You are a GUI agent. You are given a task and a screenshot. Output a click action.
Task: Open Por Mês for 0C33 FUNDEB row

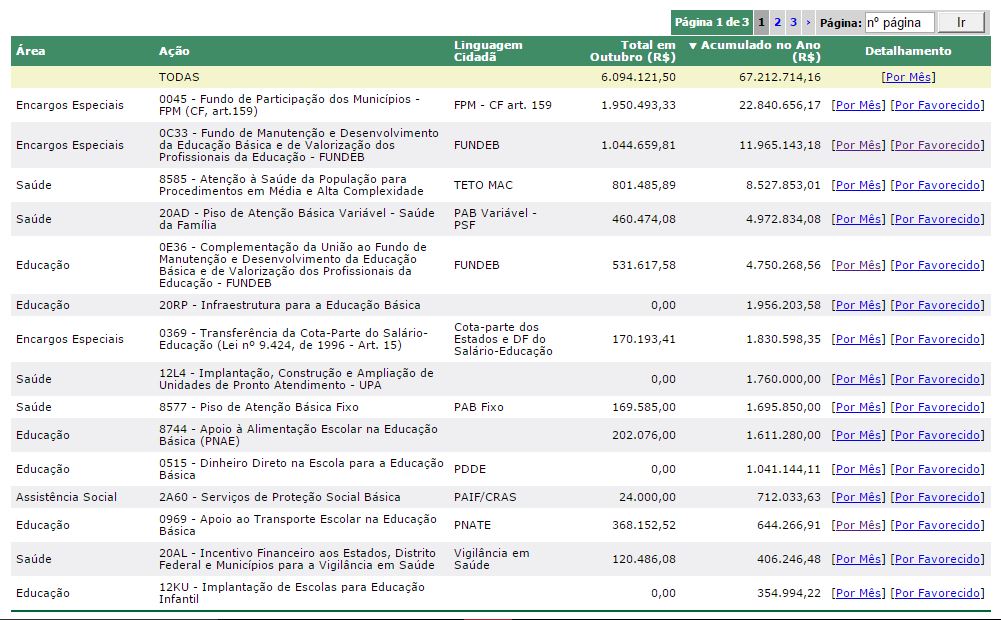click(x=859, y=146)
